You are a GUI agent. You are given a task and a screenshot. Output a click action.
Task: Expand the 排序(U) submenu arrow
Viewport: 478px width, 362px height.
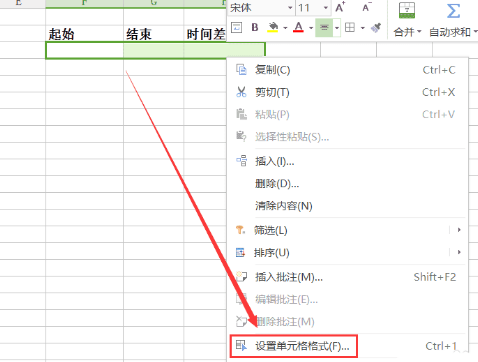tap(459, 252)
